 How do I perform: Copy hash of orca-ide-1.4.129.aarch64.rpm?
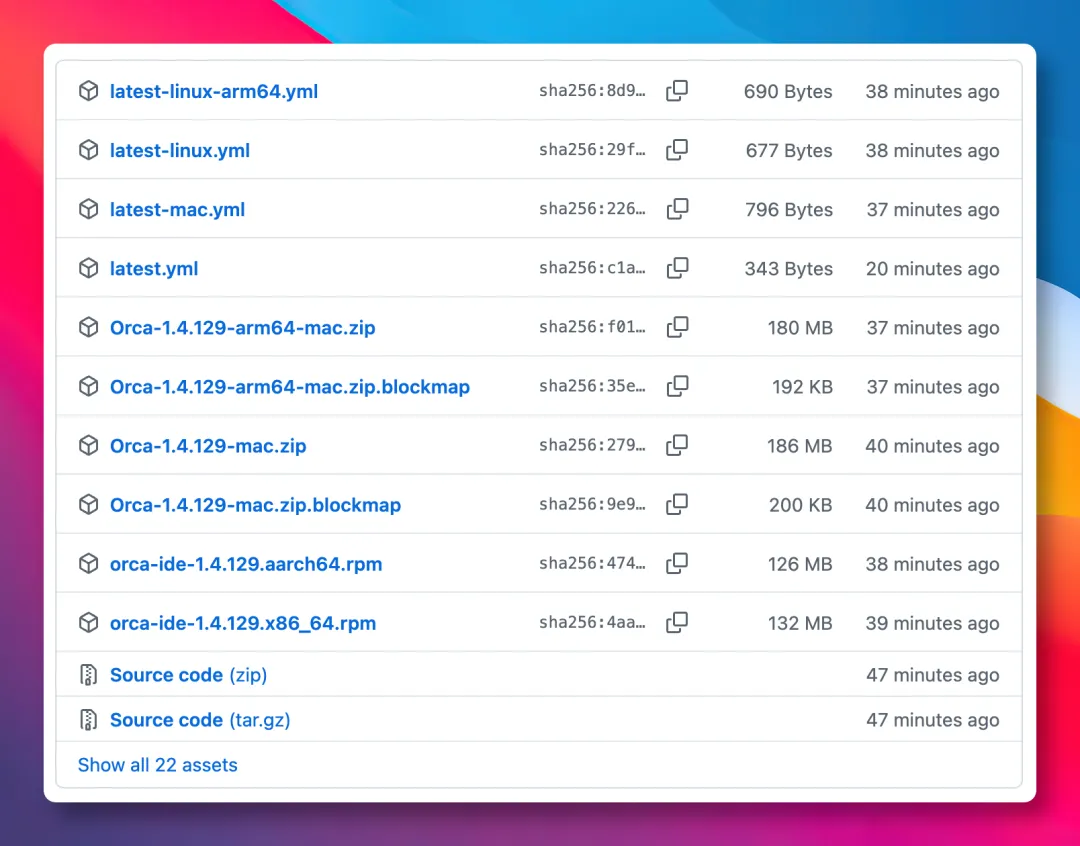coord(677,564)
